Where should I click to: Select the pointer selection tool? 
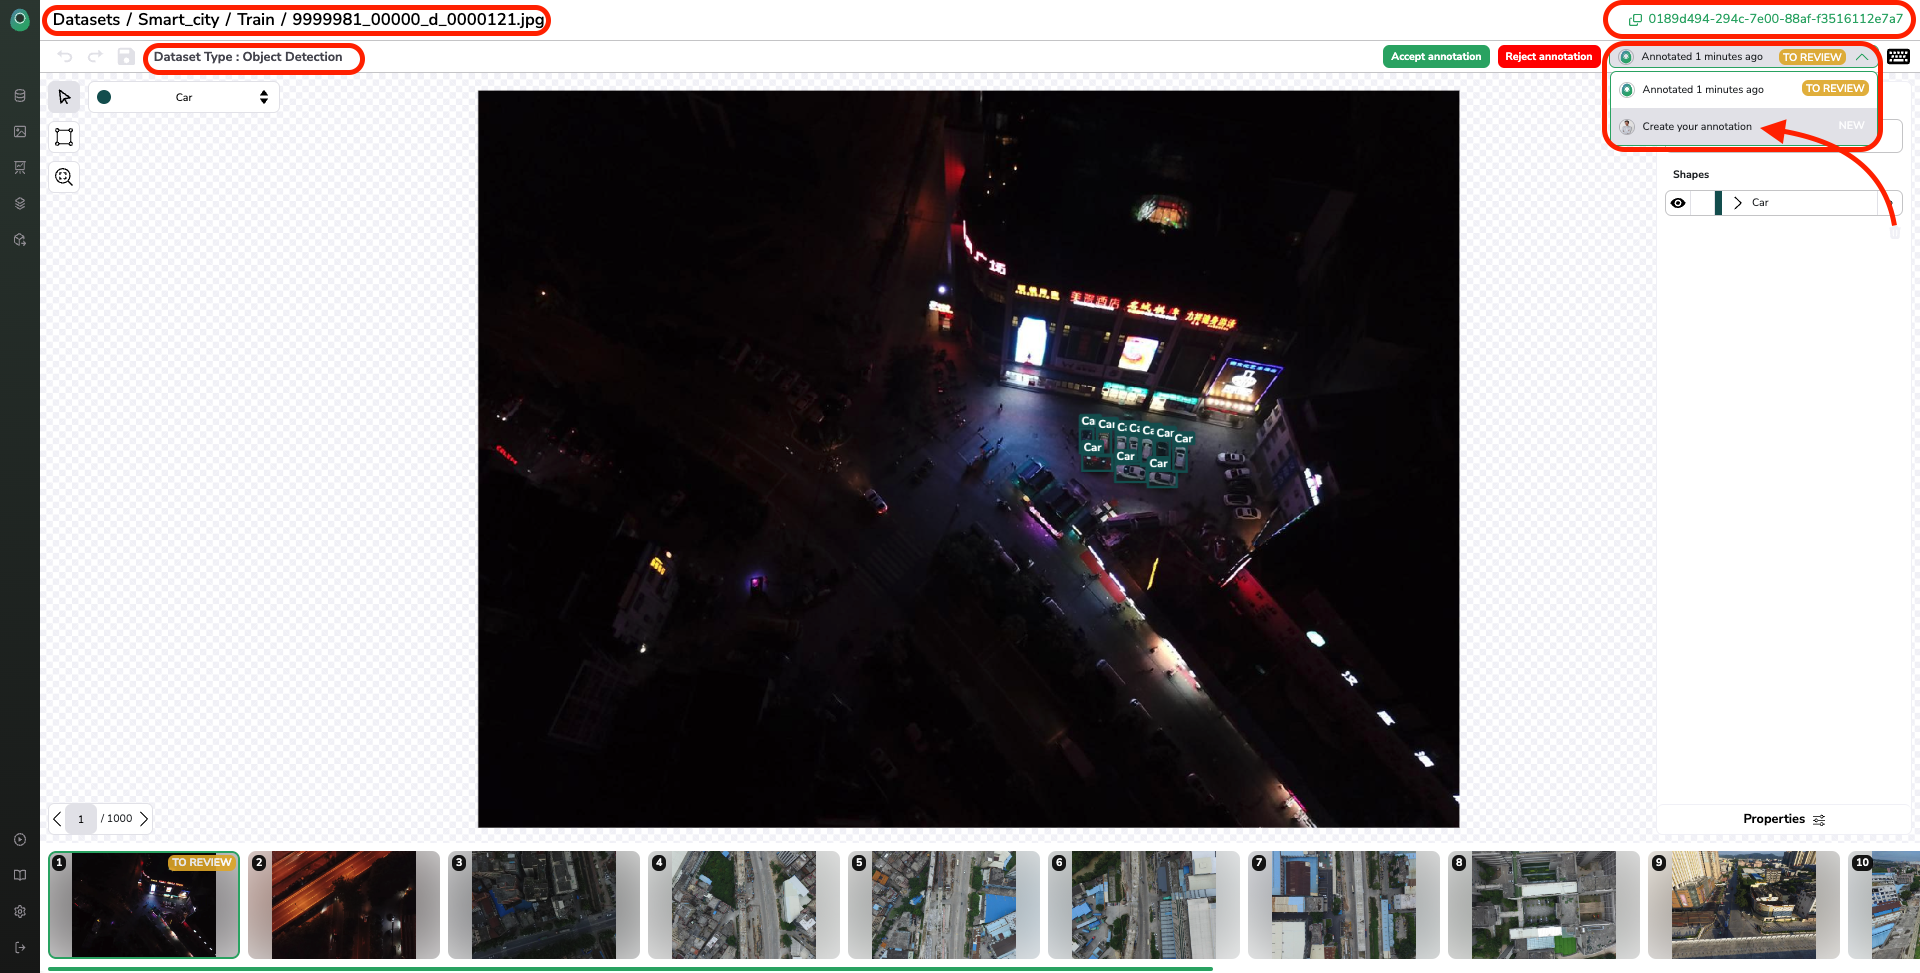coord(64,97)
